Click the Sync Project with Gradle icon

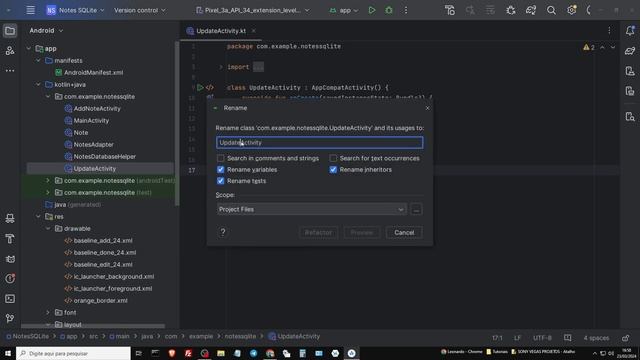pos(531,10)
